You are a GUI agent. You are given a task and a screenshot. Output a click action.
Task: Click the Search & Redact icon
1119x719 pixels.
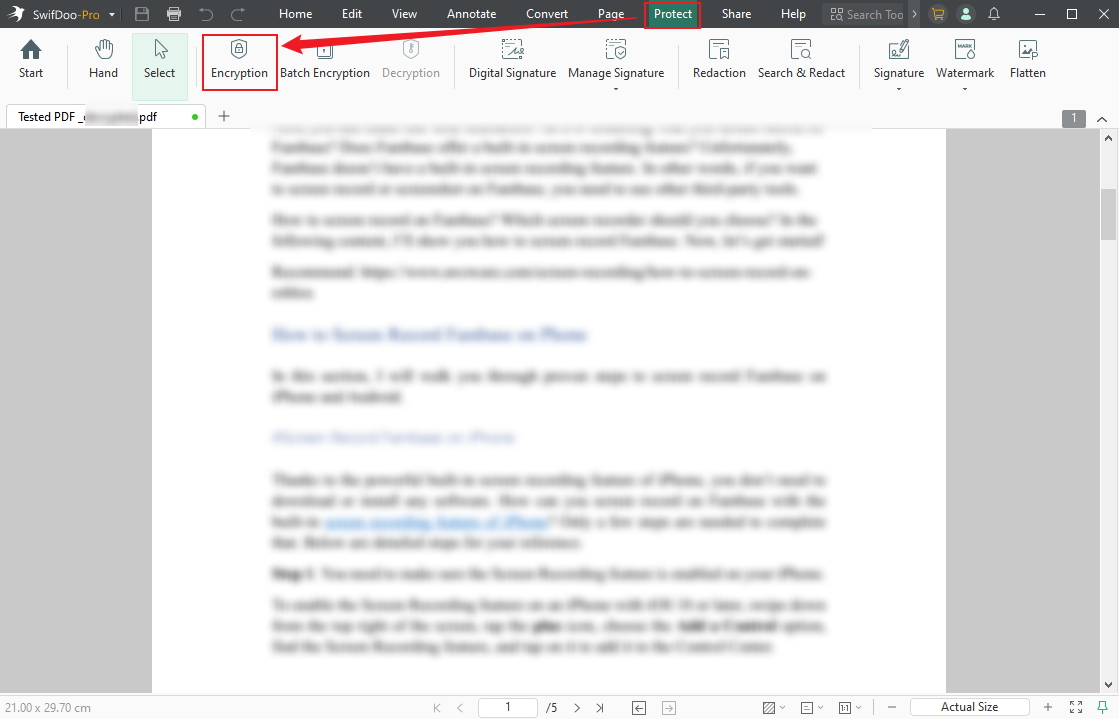(x=801, y=50)
